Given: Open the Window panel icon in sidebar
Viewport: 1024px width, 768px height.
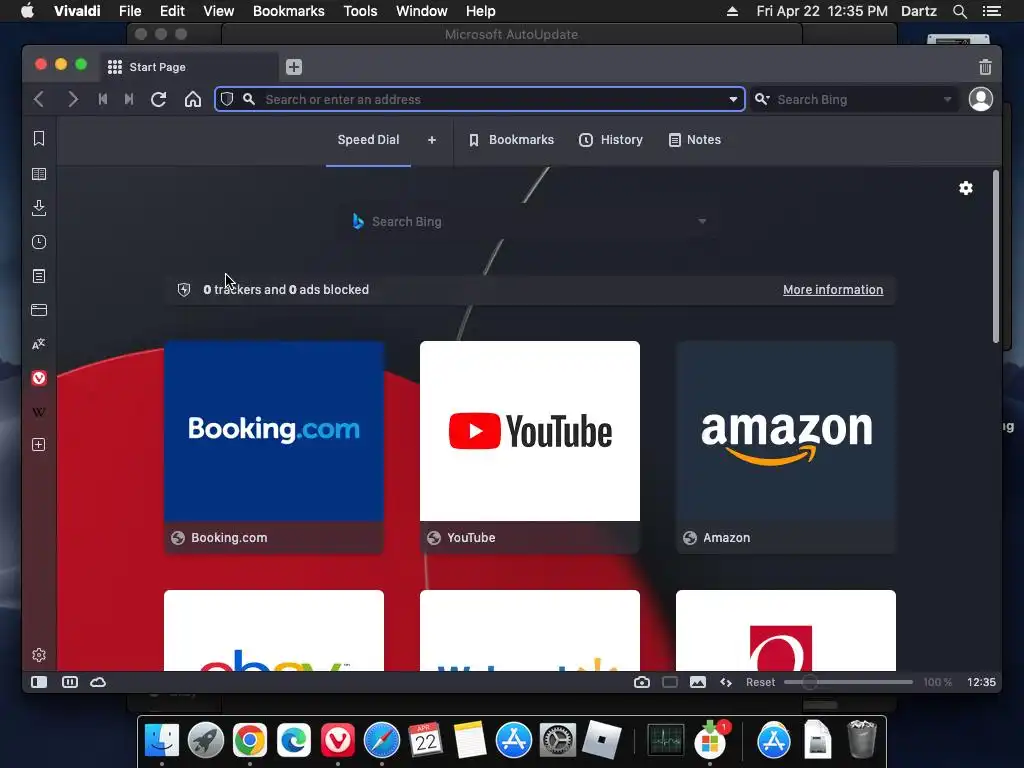Looking at the screenshot, I should 39,310.
